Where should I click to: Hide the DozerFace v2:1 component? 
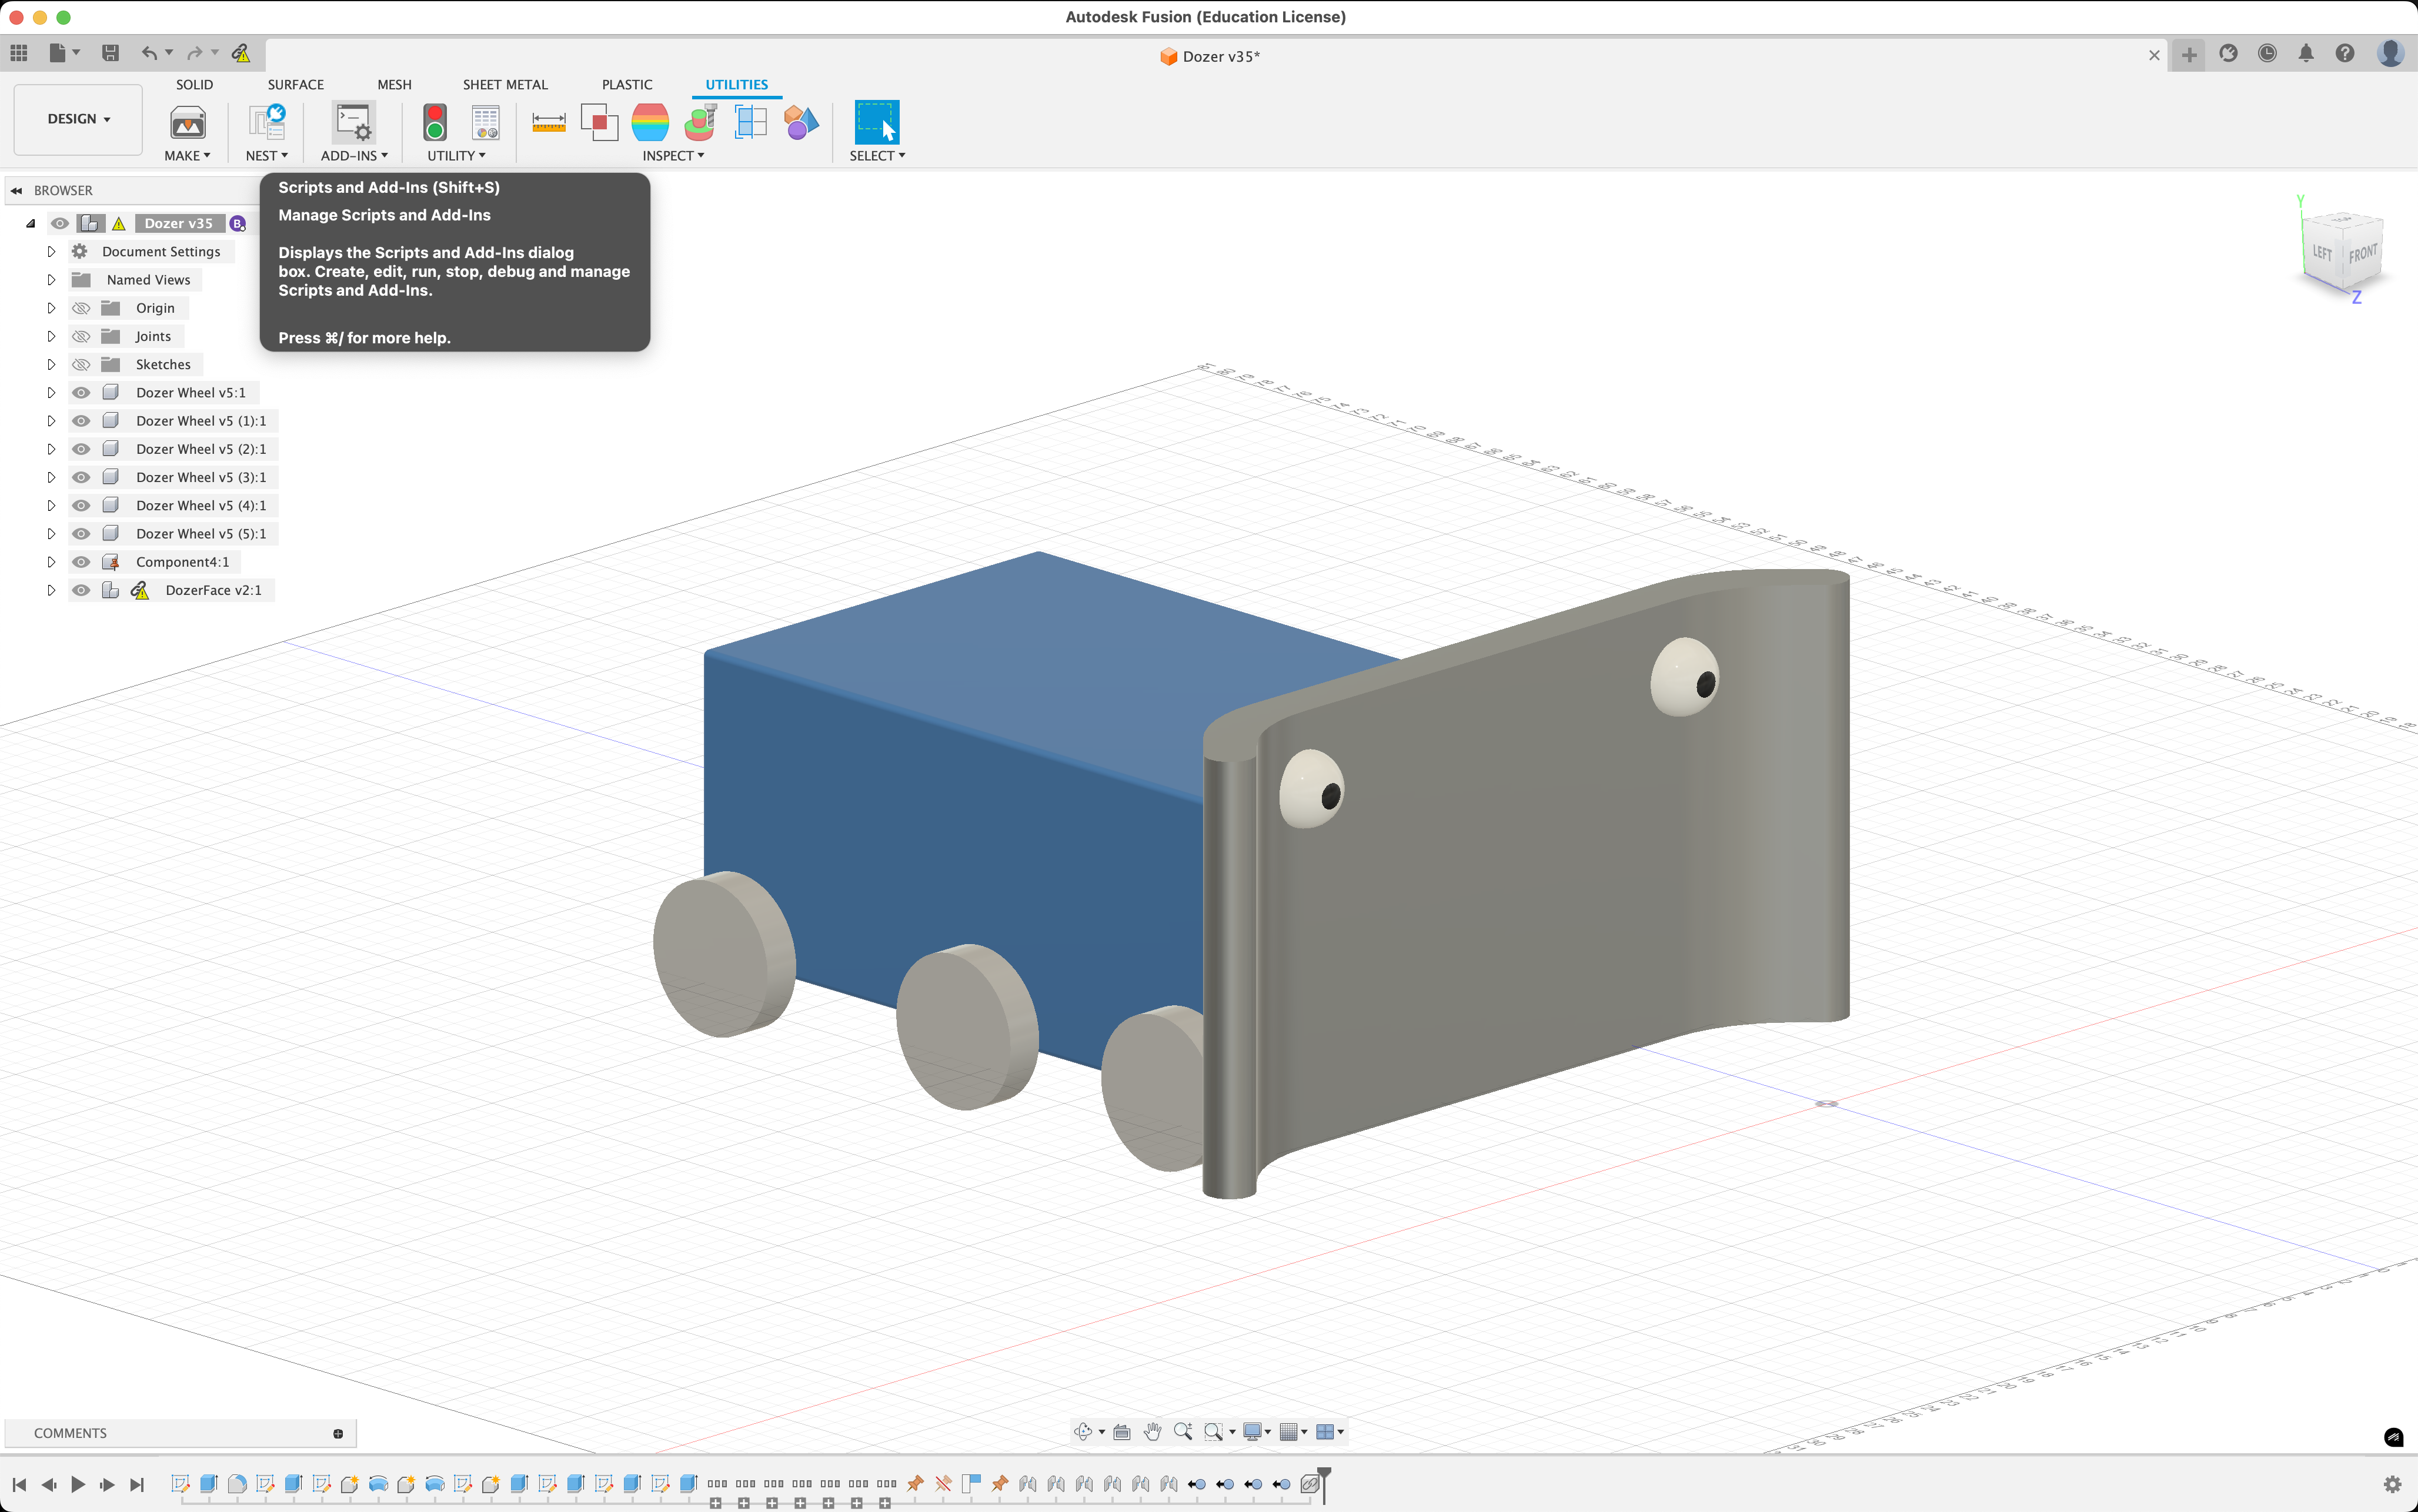(82, 590)
